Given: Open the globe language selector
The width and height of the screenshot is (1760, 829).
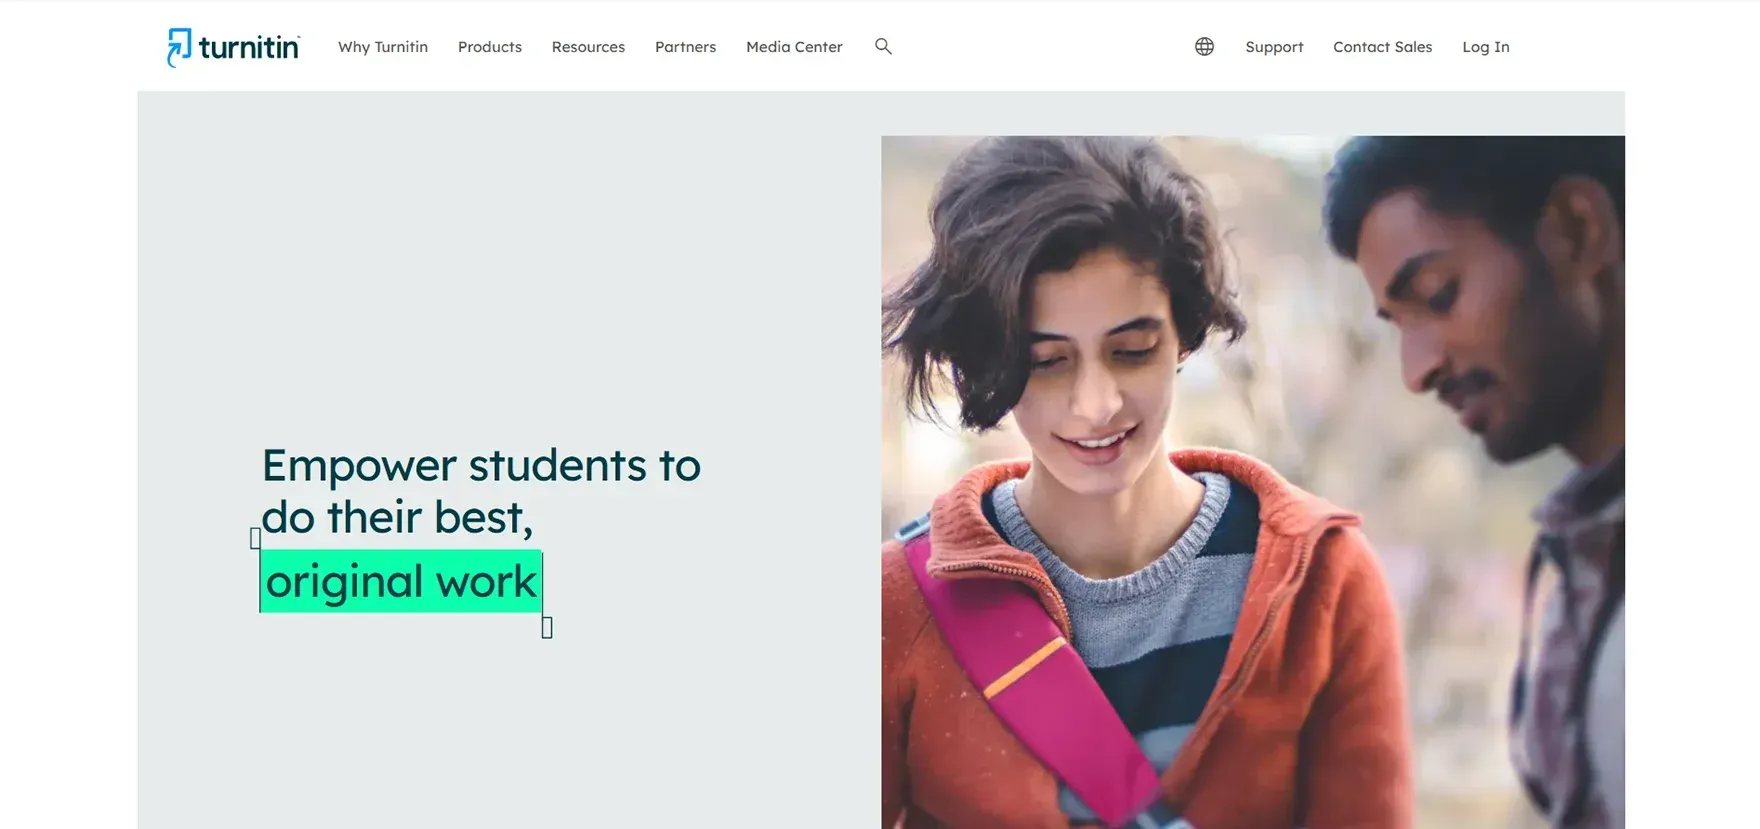Looking at the screenshot, I should pos(1204,47).
